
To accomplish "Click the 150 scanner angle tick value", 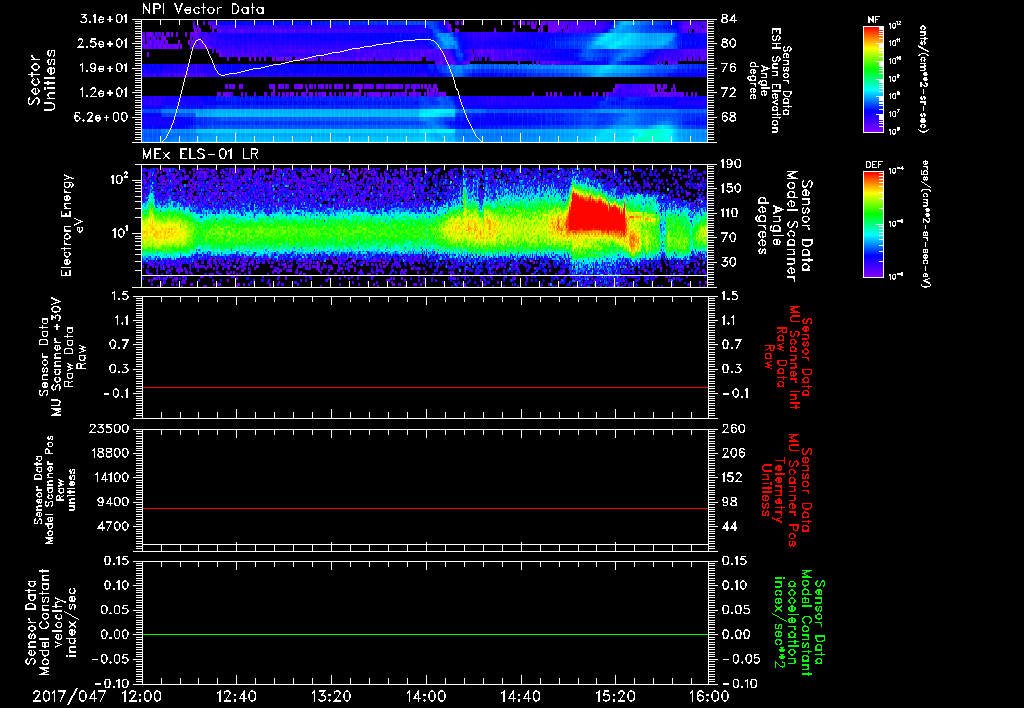I will [x=731, y=189].
